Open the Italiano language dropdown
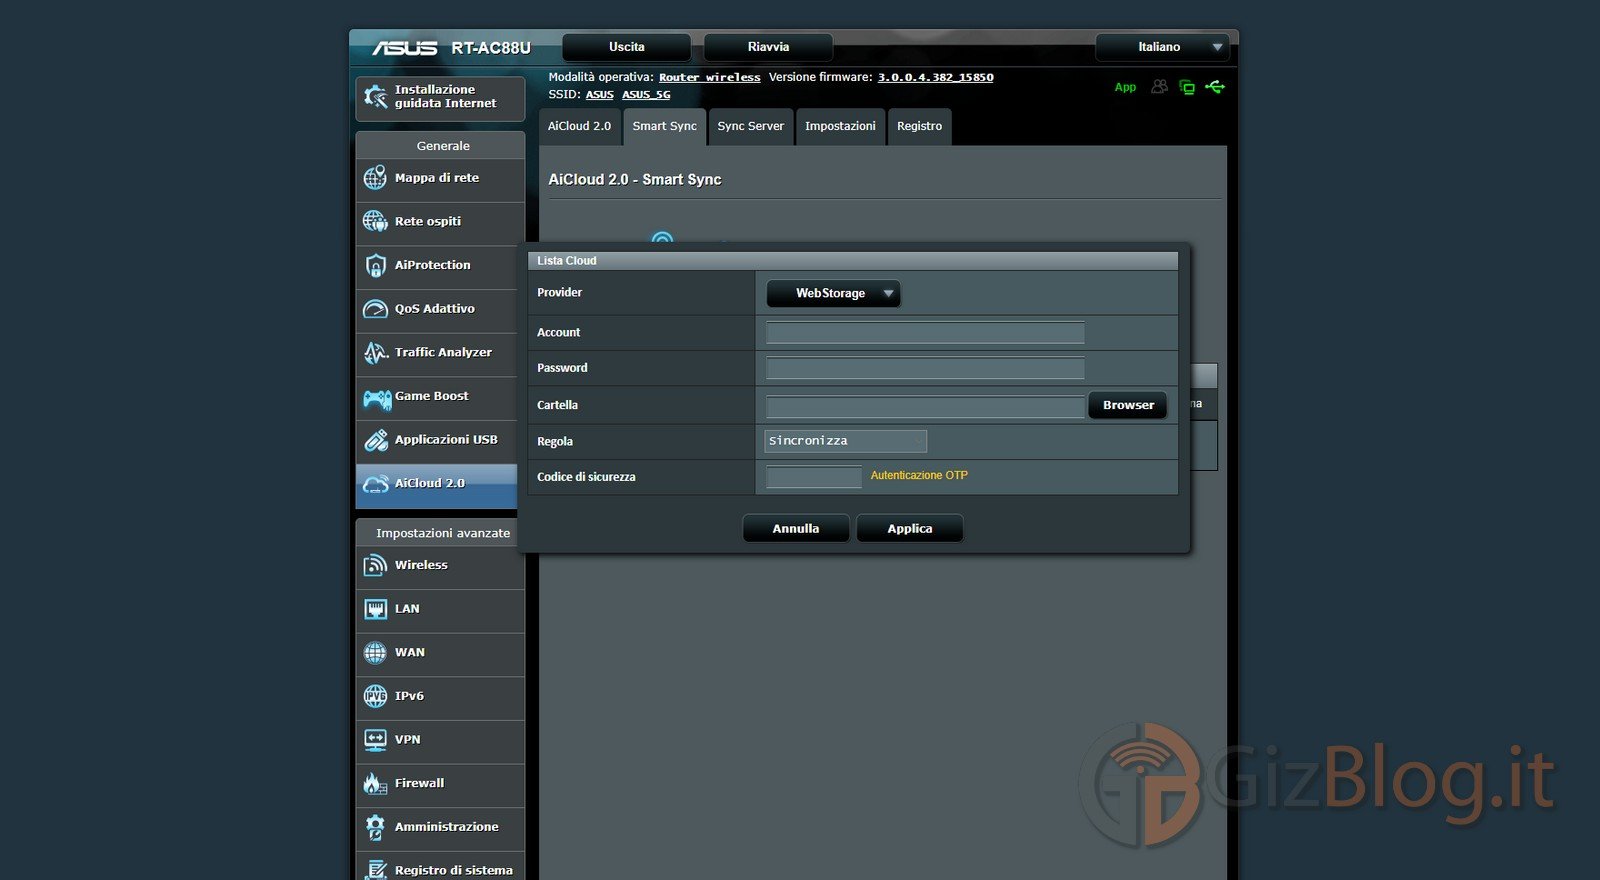The image size is (1600, 880). coord(1161,47)
